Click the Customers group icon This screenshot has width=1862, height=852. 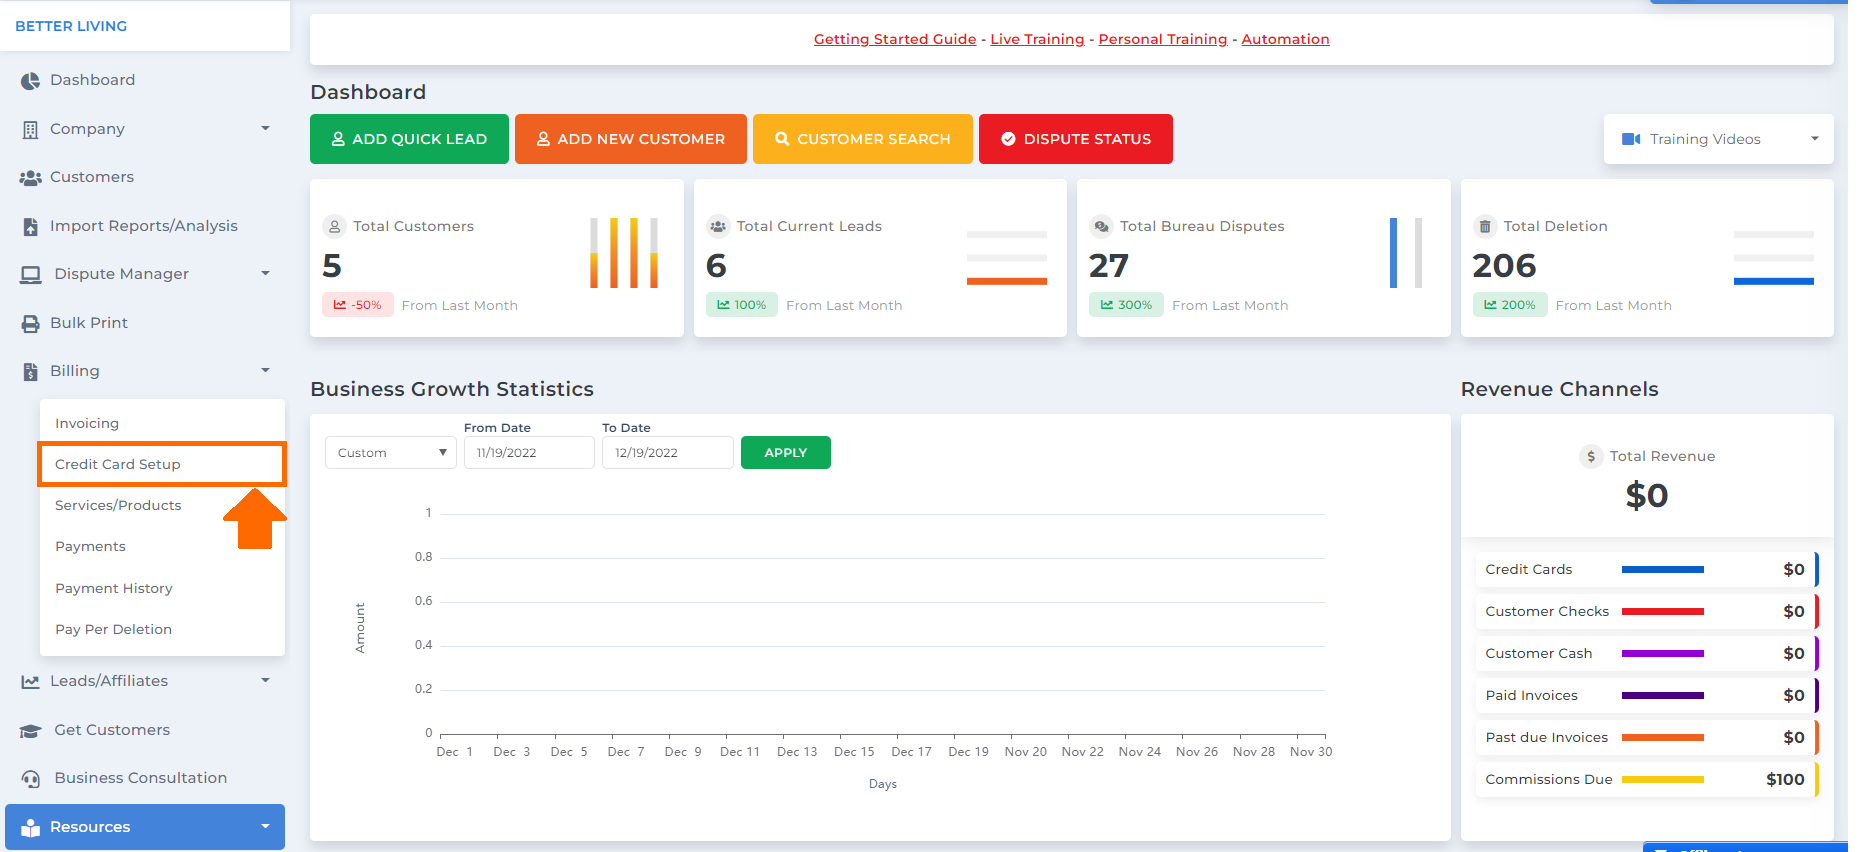(x=30, y=178)
